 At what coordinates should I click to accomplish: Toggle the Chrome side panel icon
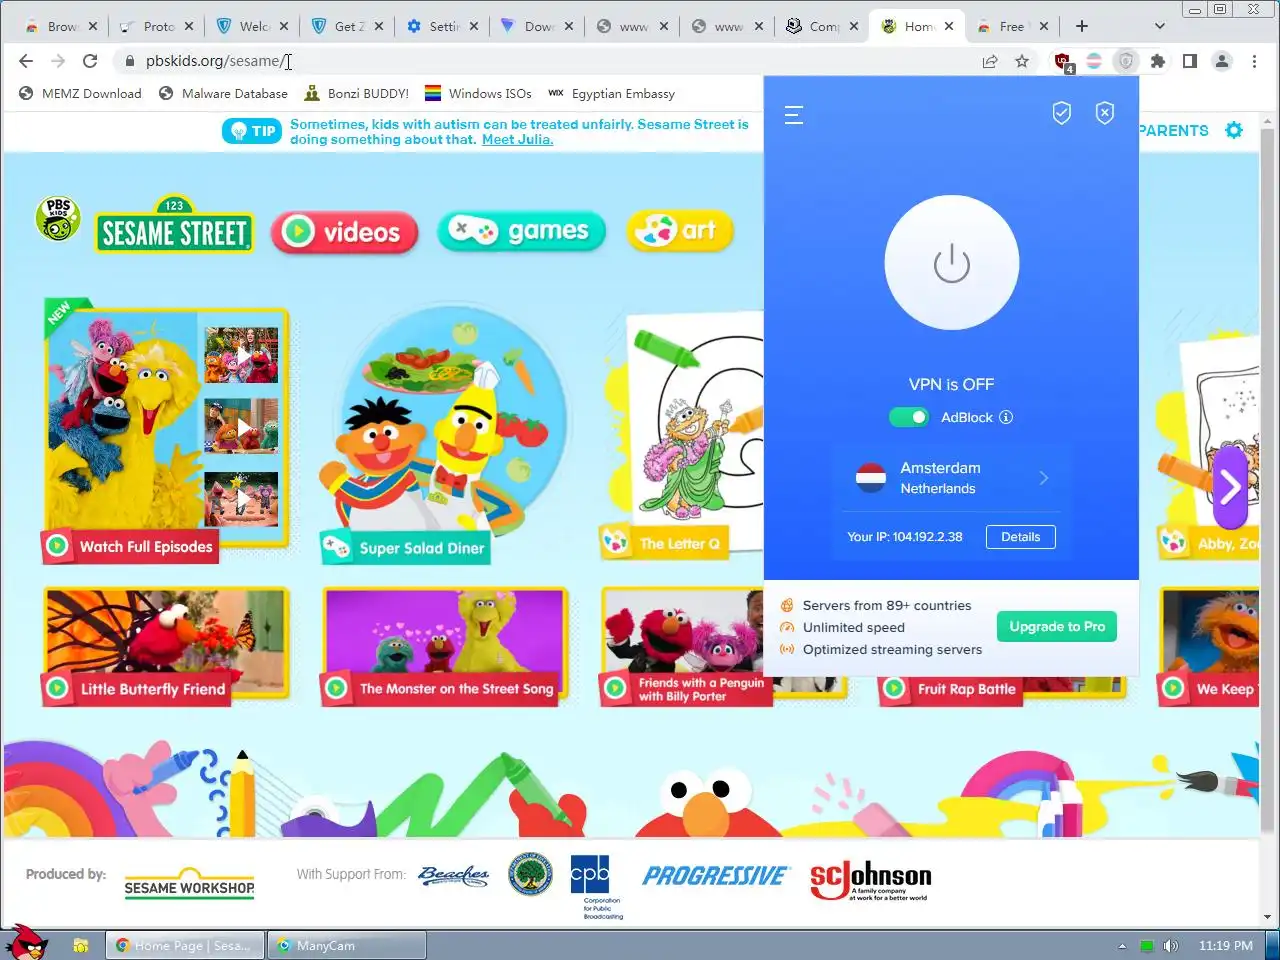tap(1190, 61)
